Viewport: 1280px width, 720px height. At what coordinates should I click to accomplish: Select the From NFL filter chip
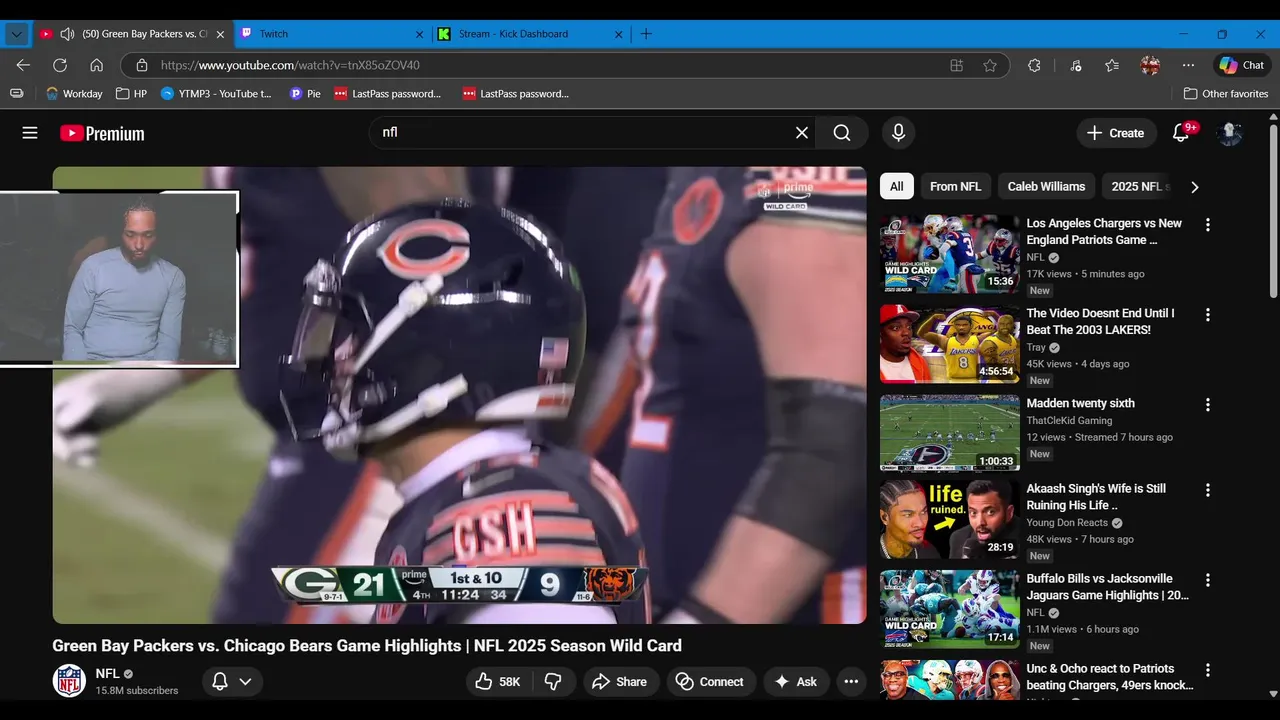click(x=955, y=186)
